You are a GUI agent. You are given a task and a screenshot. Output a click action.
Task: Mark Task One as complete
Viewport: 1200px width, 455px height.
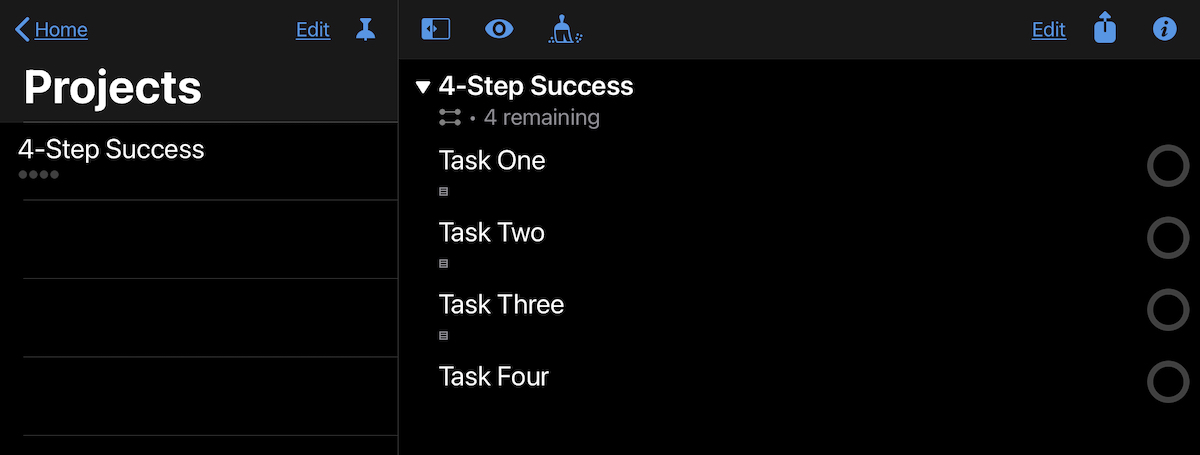point(1167,166)
